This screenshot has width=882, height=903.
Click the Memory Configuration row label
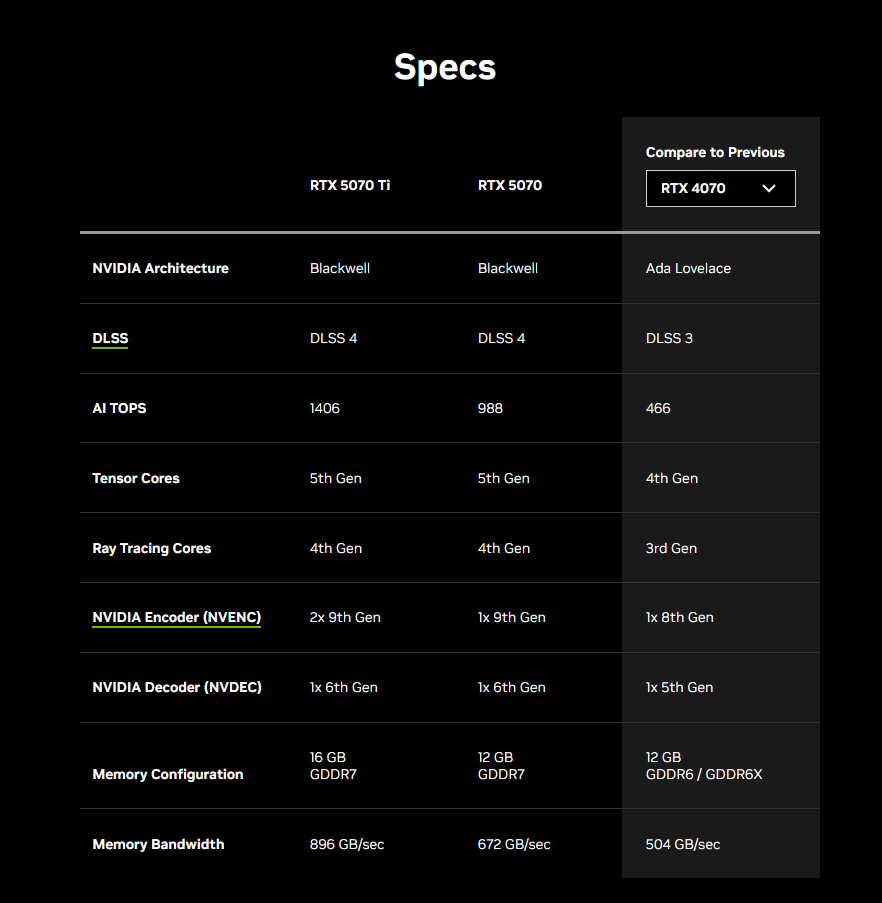pos(168,775)
